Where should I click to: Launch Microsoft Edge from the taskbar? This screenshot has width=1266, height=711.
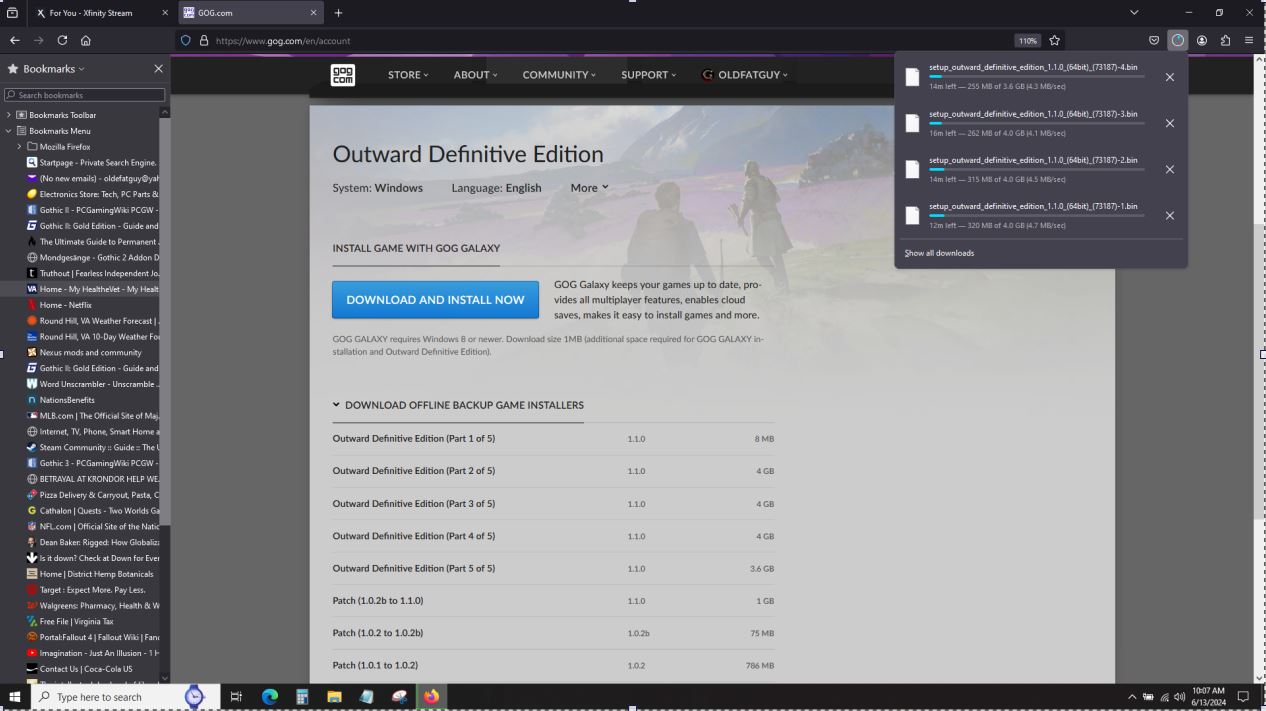tap(269, 697)
